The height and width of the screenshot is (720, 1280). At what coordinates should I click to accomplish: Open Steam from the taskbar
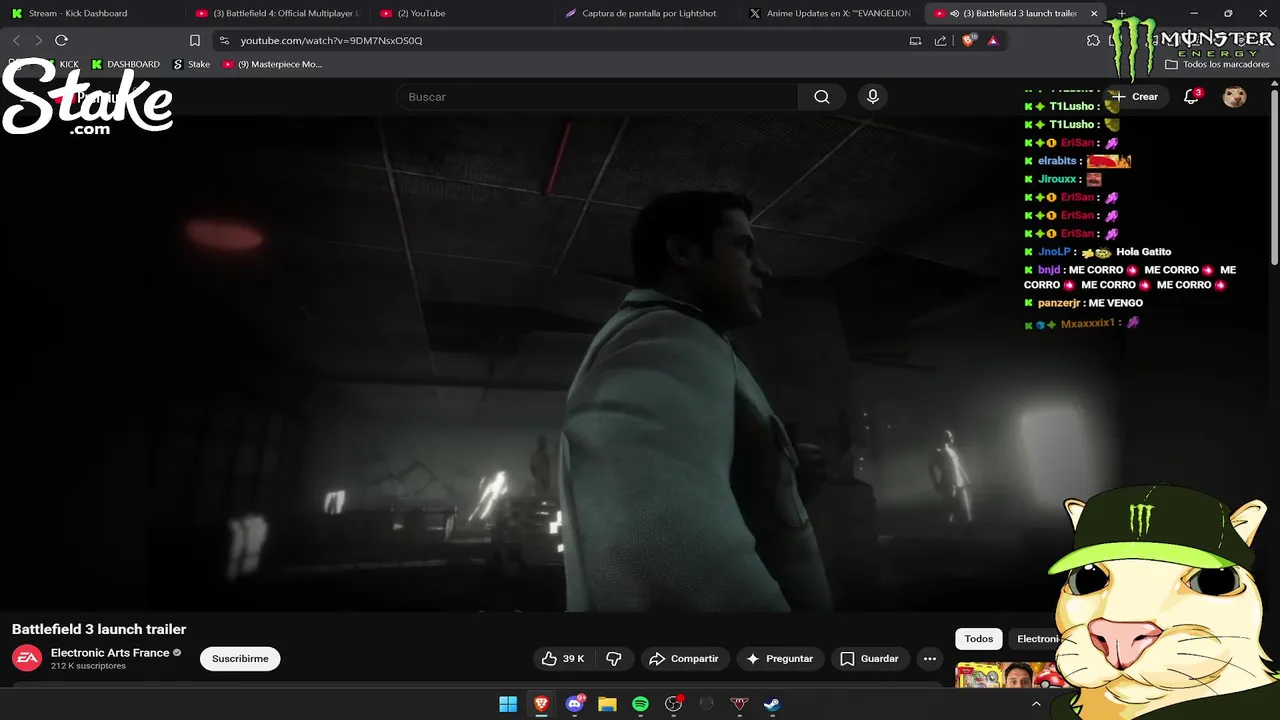pyautogui.click(x=772, y=704)
